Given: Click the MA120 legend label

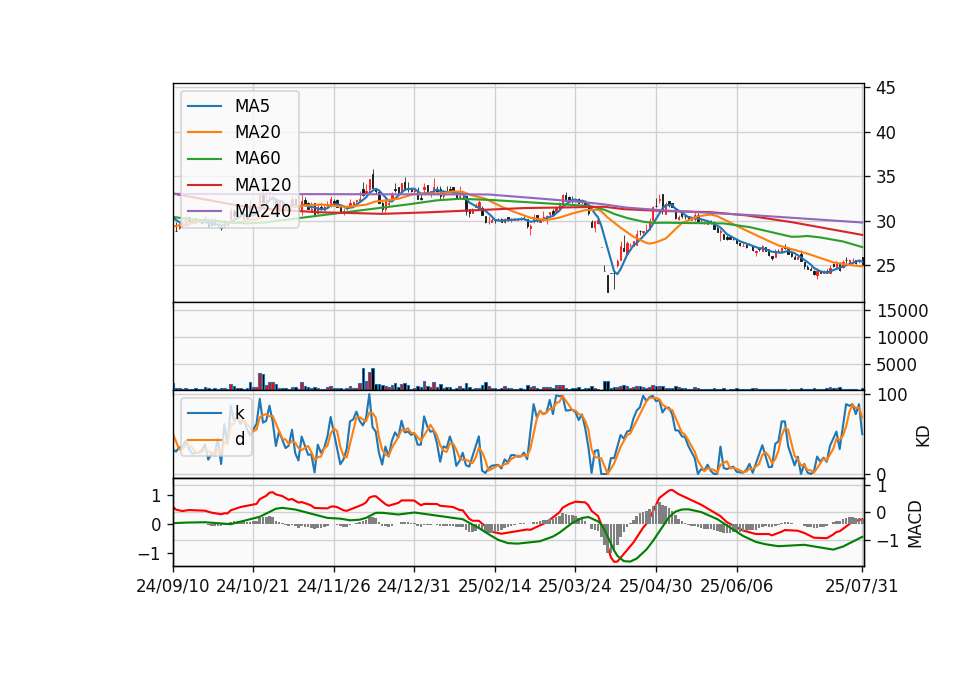Looking at the screenshot, I should click(x=263, y=185).
